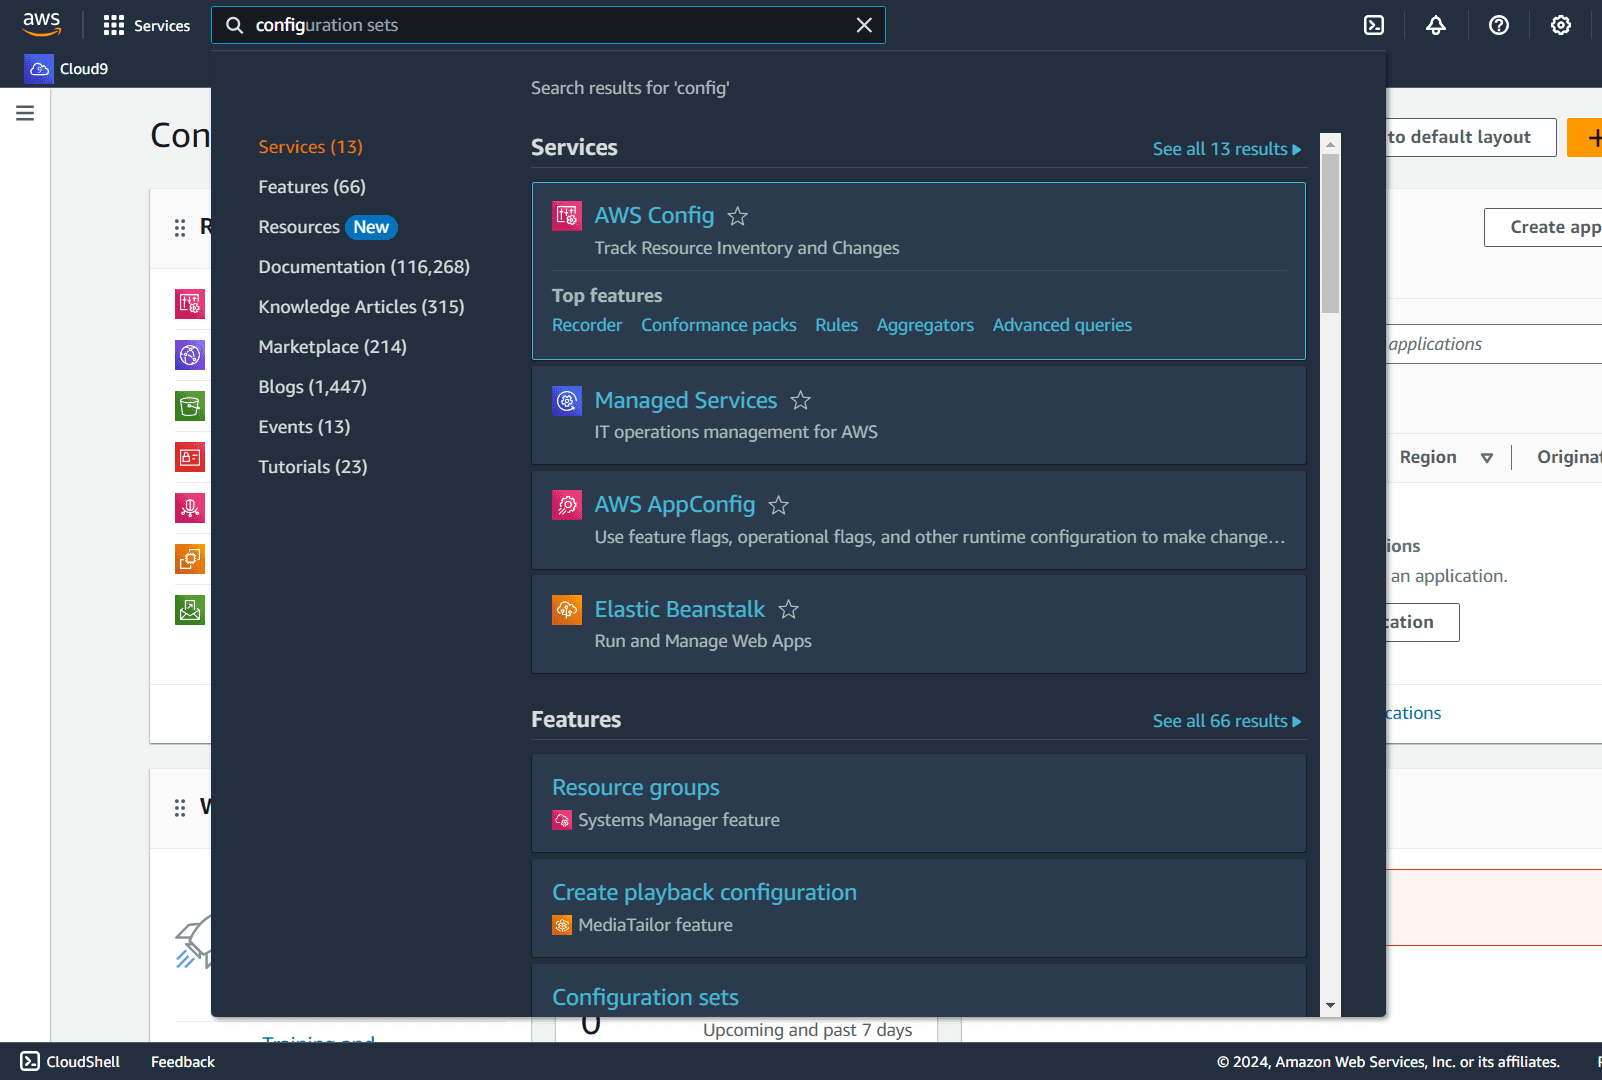The height and width of the screenshot is (1080, 1602).
Task: Favorite AWS AppConfig with its star
Action: [x=779, y=505]
